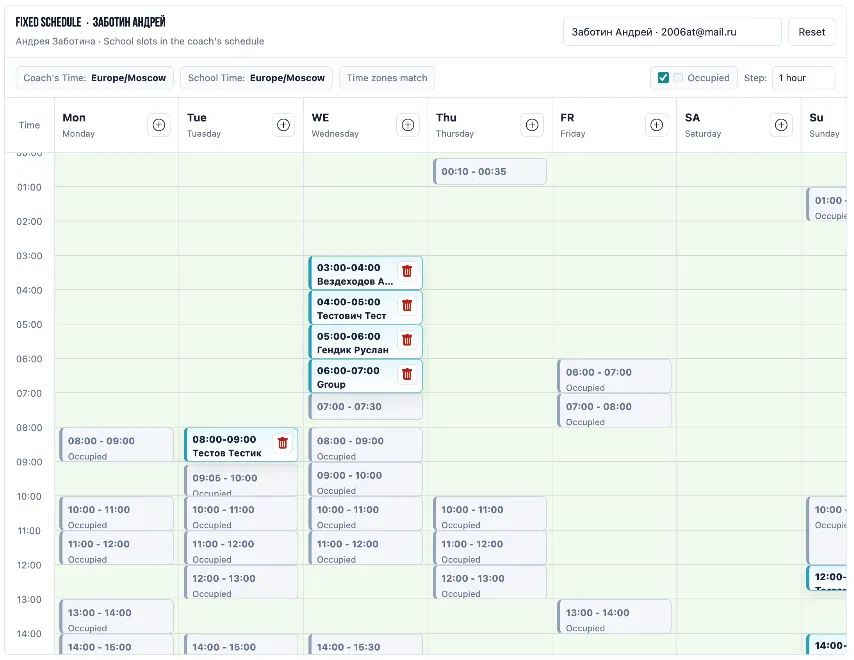Delete the 06:00-07:00 Group slot
The image size is (854, 660).
pos(407,374)
